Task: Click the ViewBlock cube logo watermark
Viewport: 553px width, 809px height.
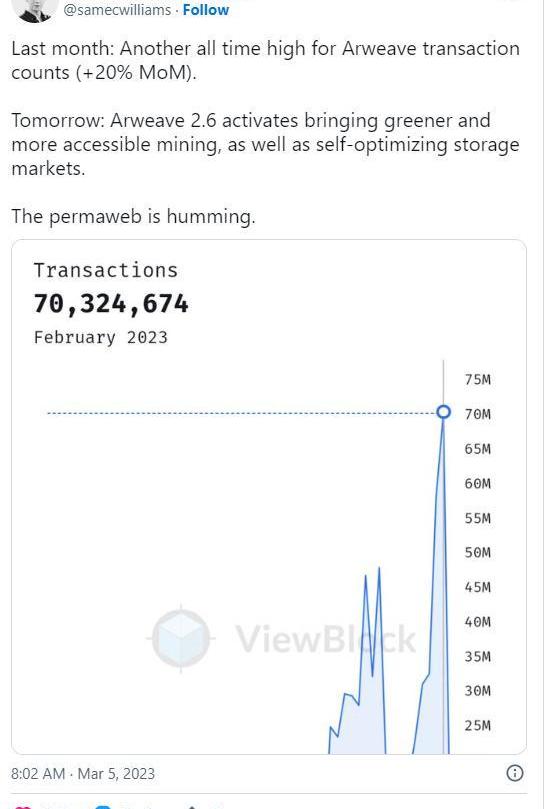Action: (x=181, y=638)
